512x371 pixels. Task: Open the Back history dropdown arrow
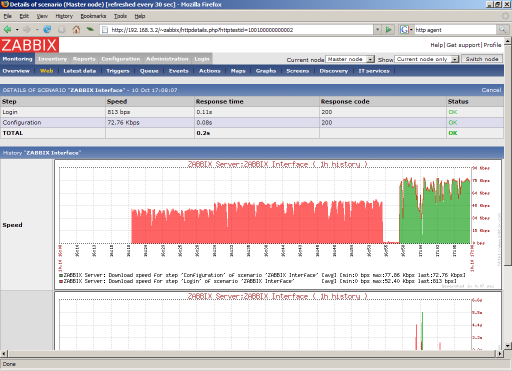17,30
